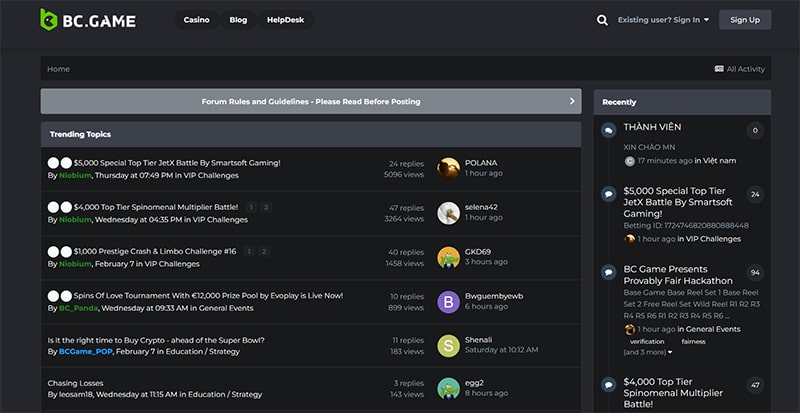Open the $4,000 Top Tier Spinomenal Multiplier Battle topic

tap(156, 207)
